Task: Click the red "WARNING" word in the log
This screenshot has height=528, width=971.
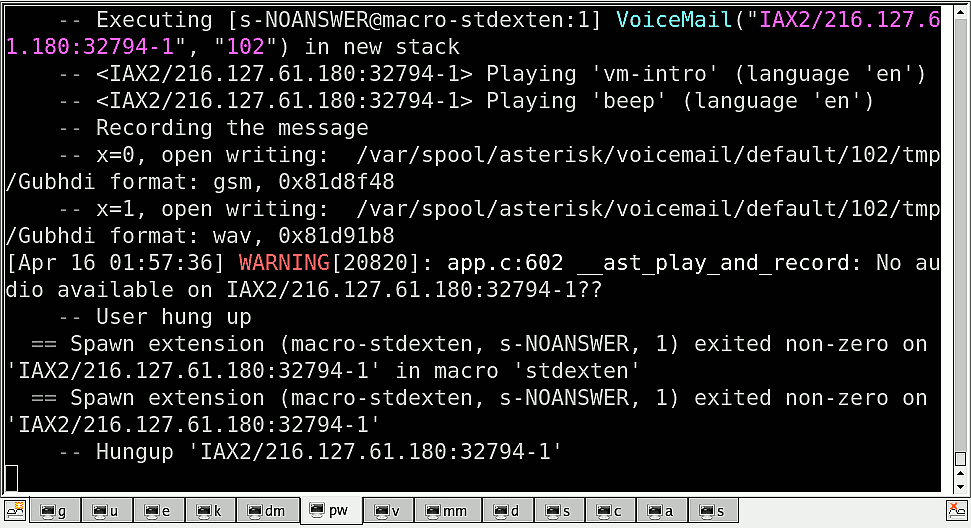Action: [284, 263]
